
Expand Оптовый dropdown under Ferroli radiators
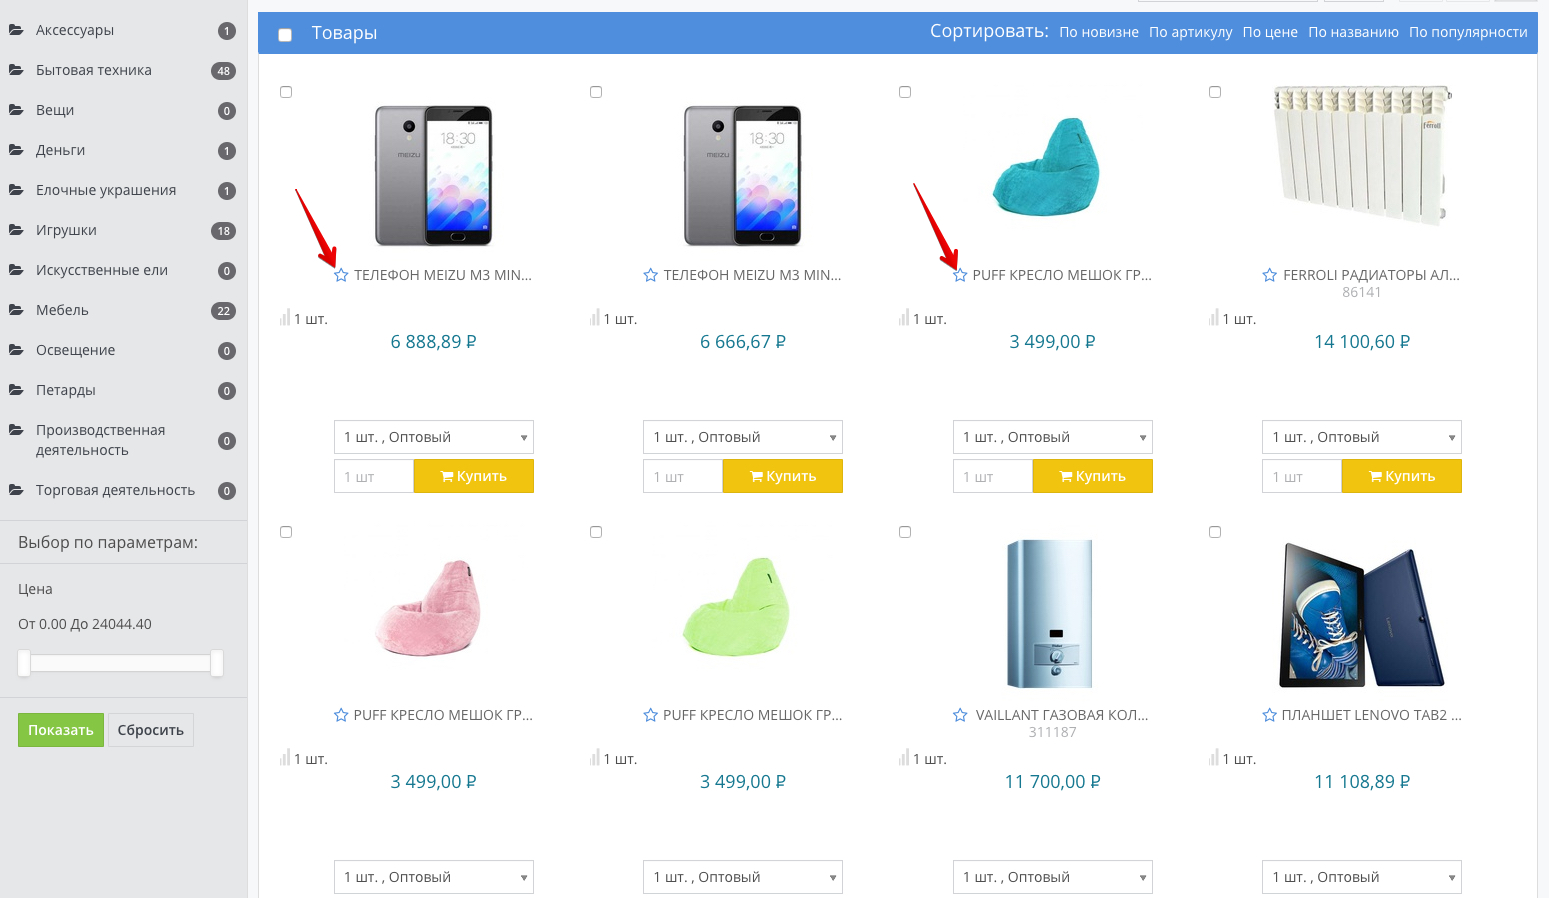(1361, 437)
